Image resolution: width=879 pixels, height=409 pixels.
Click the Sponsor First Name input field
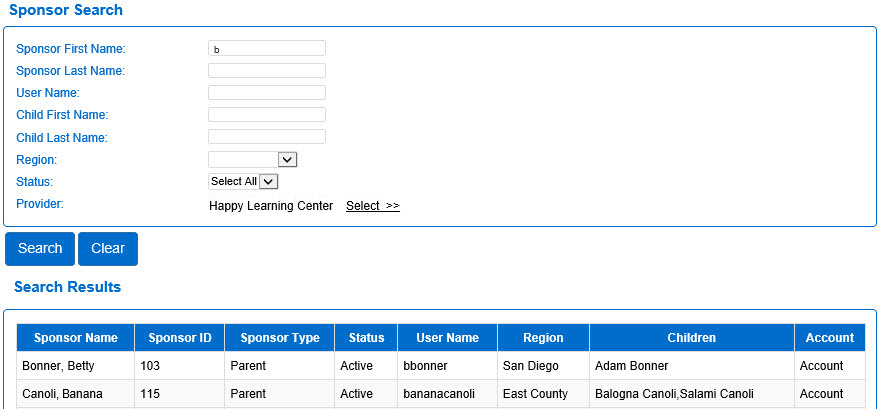(267, 49)
